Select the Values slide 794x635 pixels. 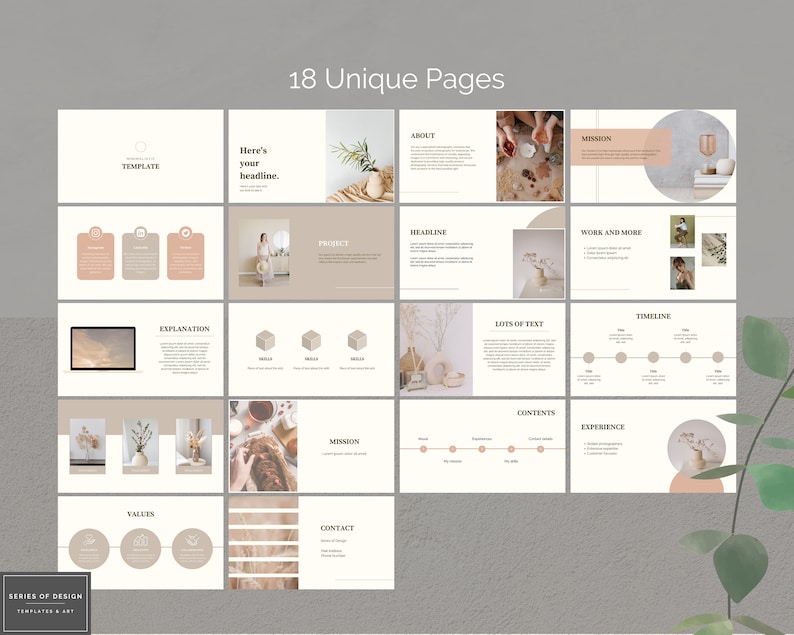point(141,542)
